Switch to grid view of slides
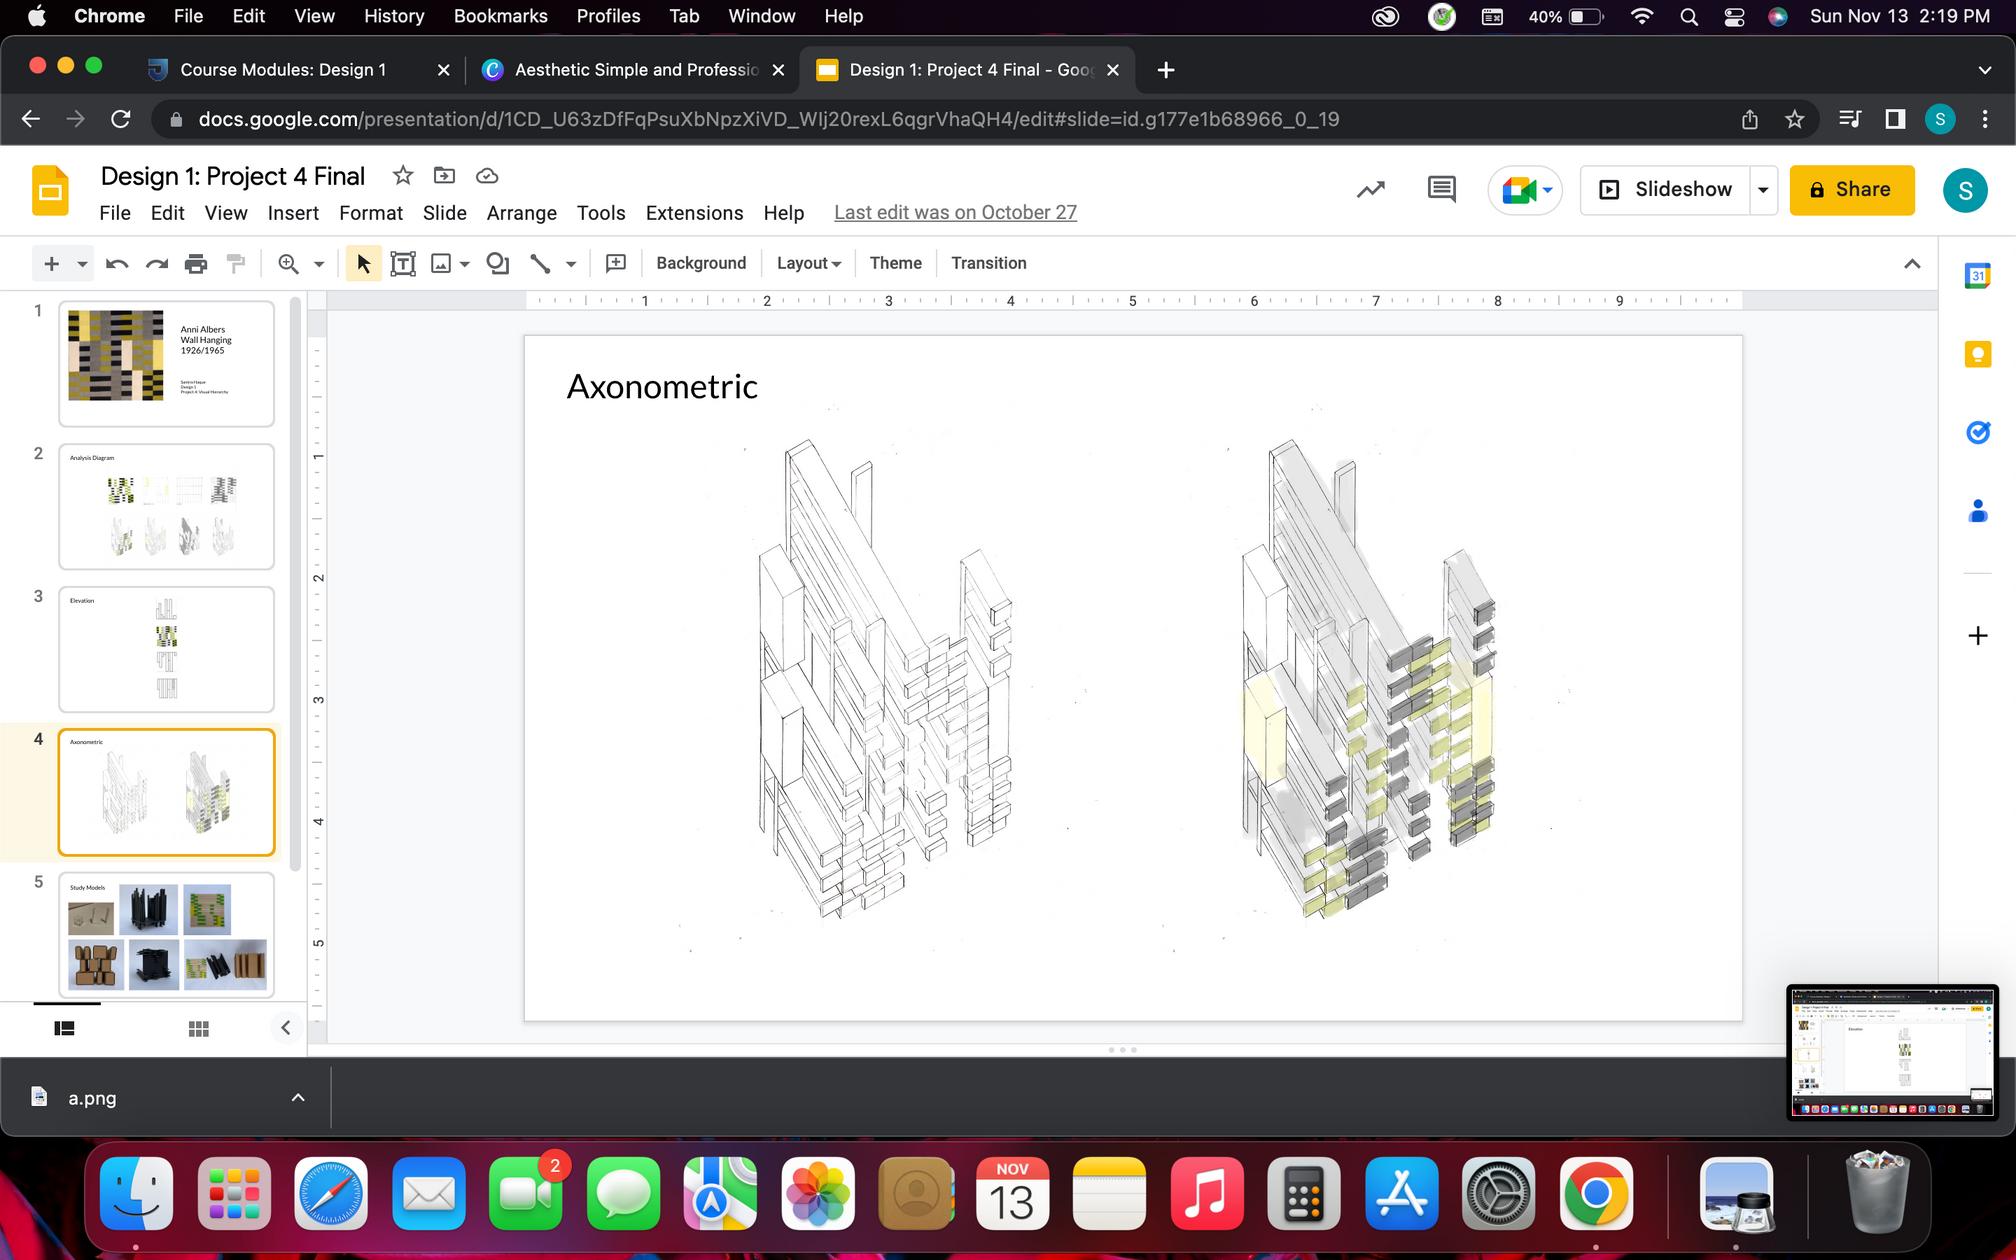The height and width of the screenshot is (1260, 2016). tap(198, 1028)
